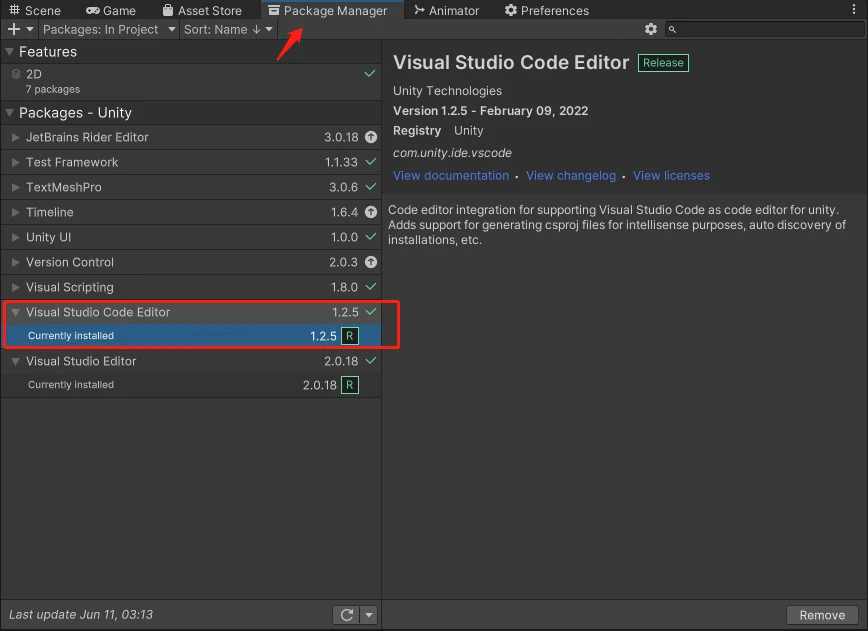The height and width of the screenshot is (631, 868).
Task: Click the Unity UI installed checkmark
Action: 371,236
